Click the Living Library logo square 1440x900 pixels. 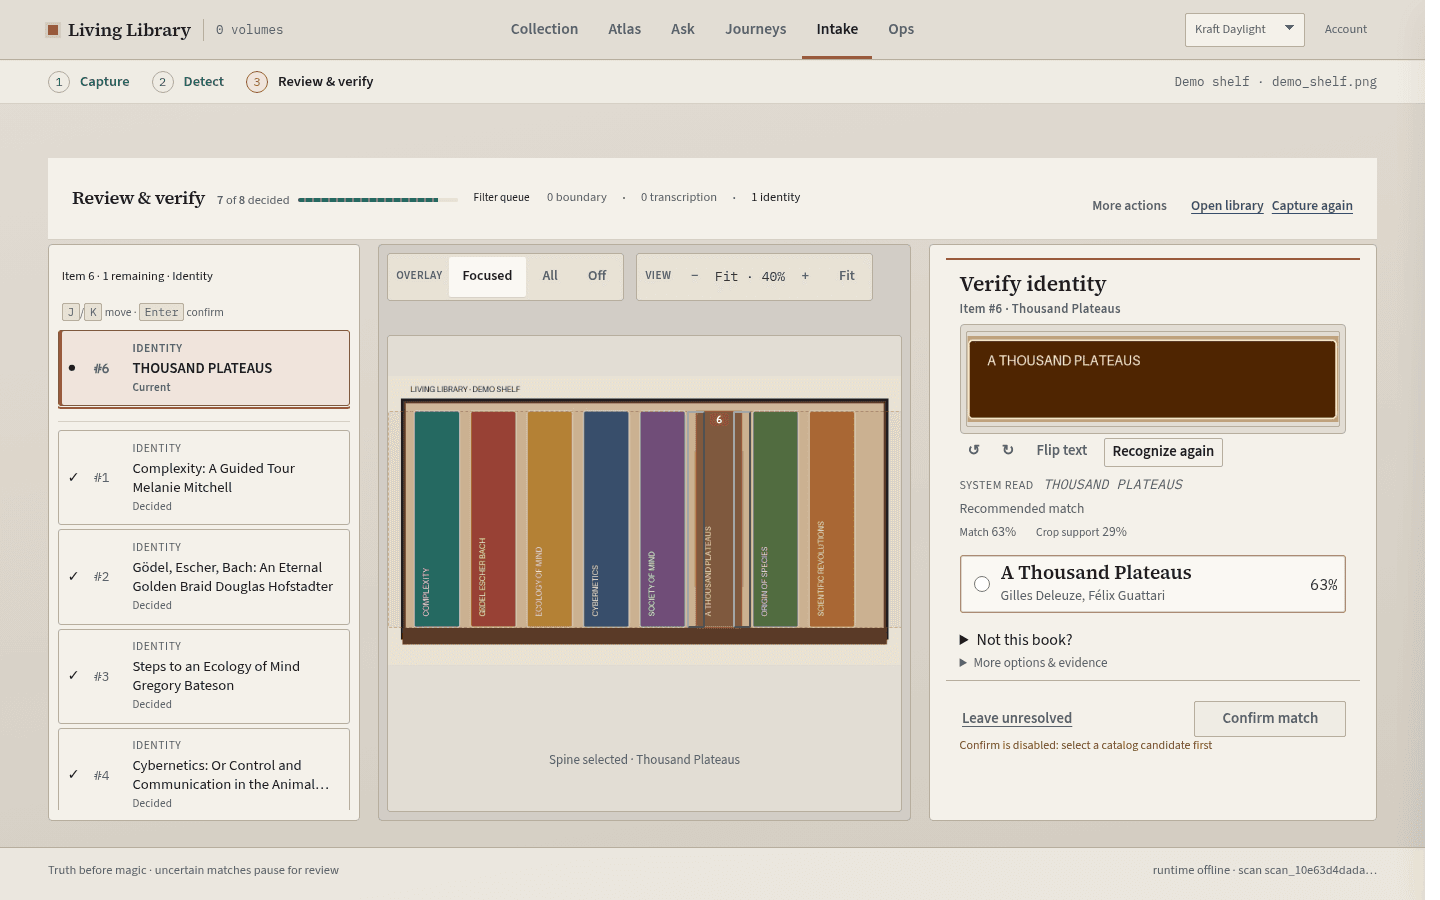tap(53, 30)
